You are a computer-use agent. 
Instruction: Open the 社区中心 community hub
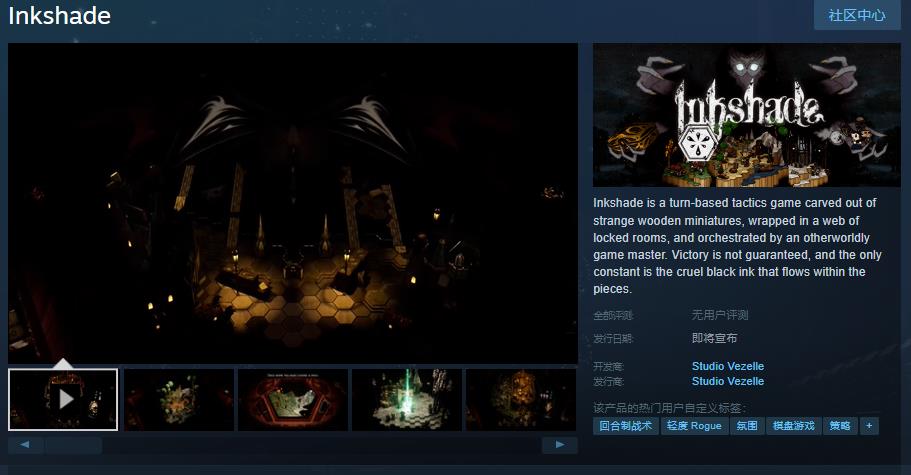(857, 16)
